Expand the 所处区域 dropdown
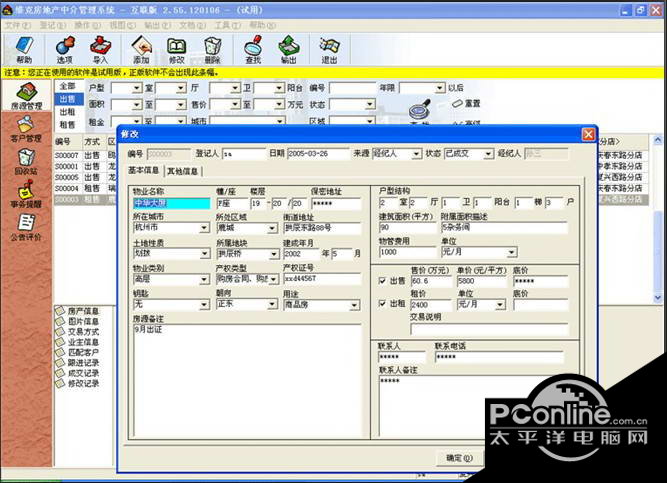The height and width of the screenshot is (483, 667). point(272,229)
